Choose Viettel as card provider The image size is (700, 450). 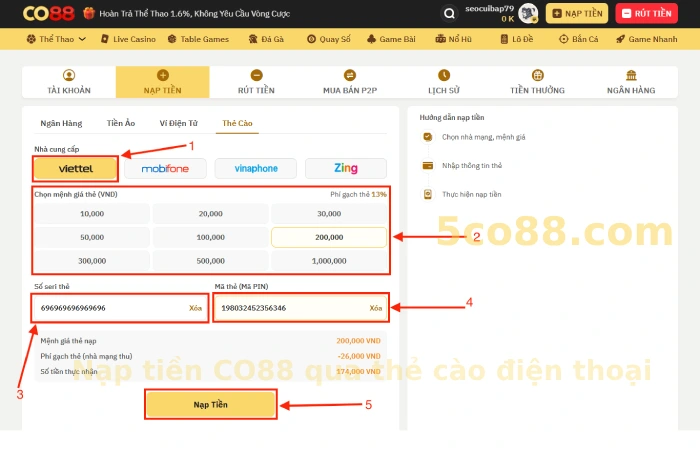click(75, 169)
